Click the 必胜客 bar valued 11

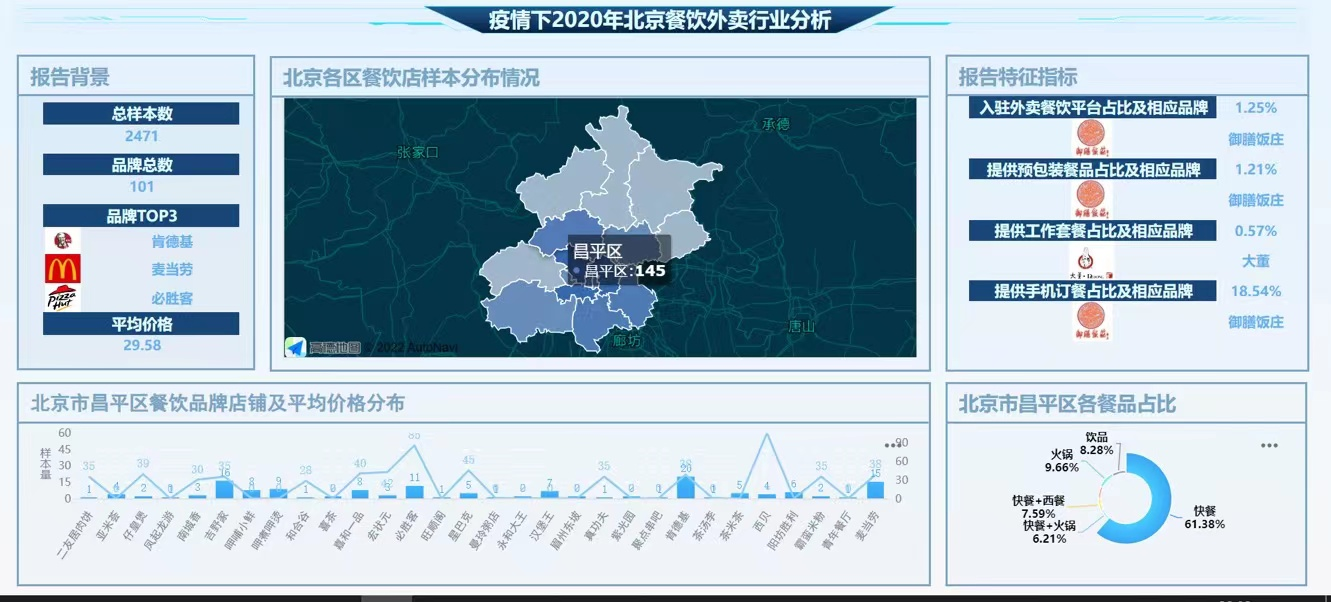pyautogui.click(x=414, y=492)
